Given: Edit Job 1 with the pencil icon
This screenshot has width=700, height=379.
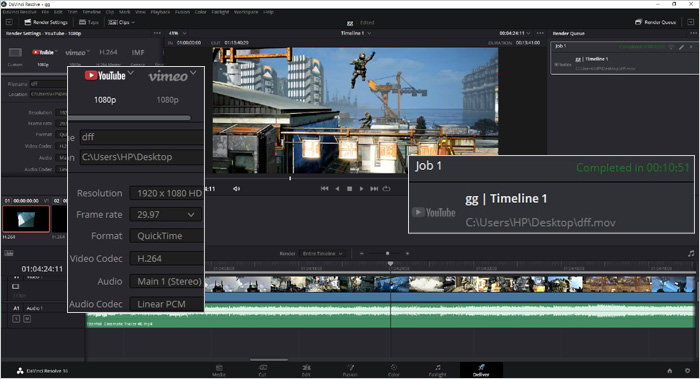Looking at the screenshot, I should pyautogui.click(x=681, y=46).
